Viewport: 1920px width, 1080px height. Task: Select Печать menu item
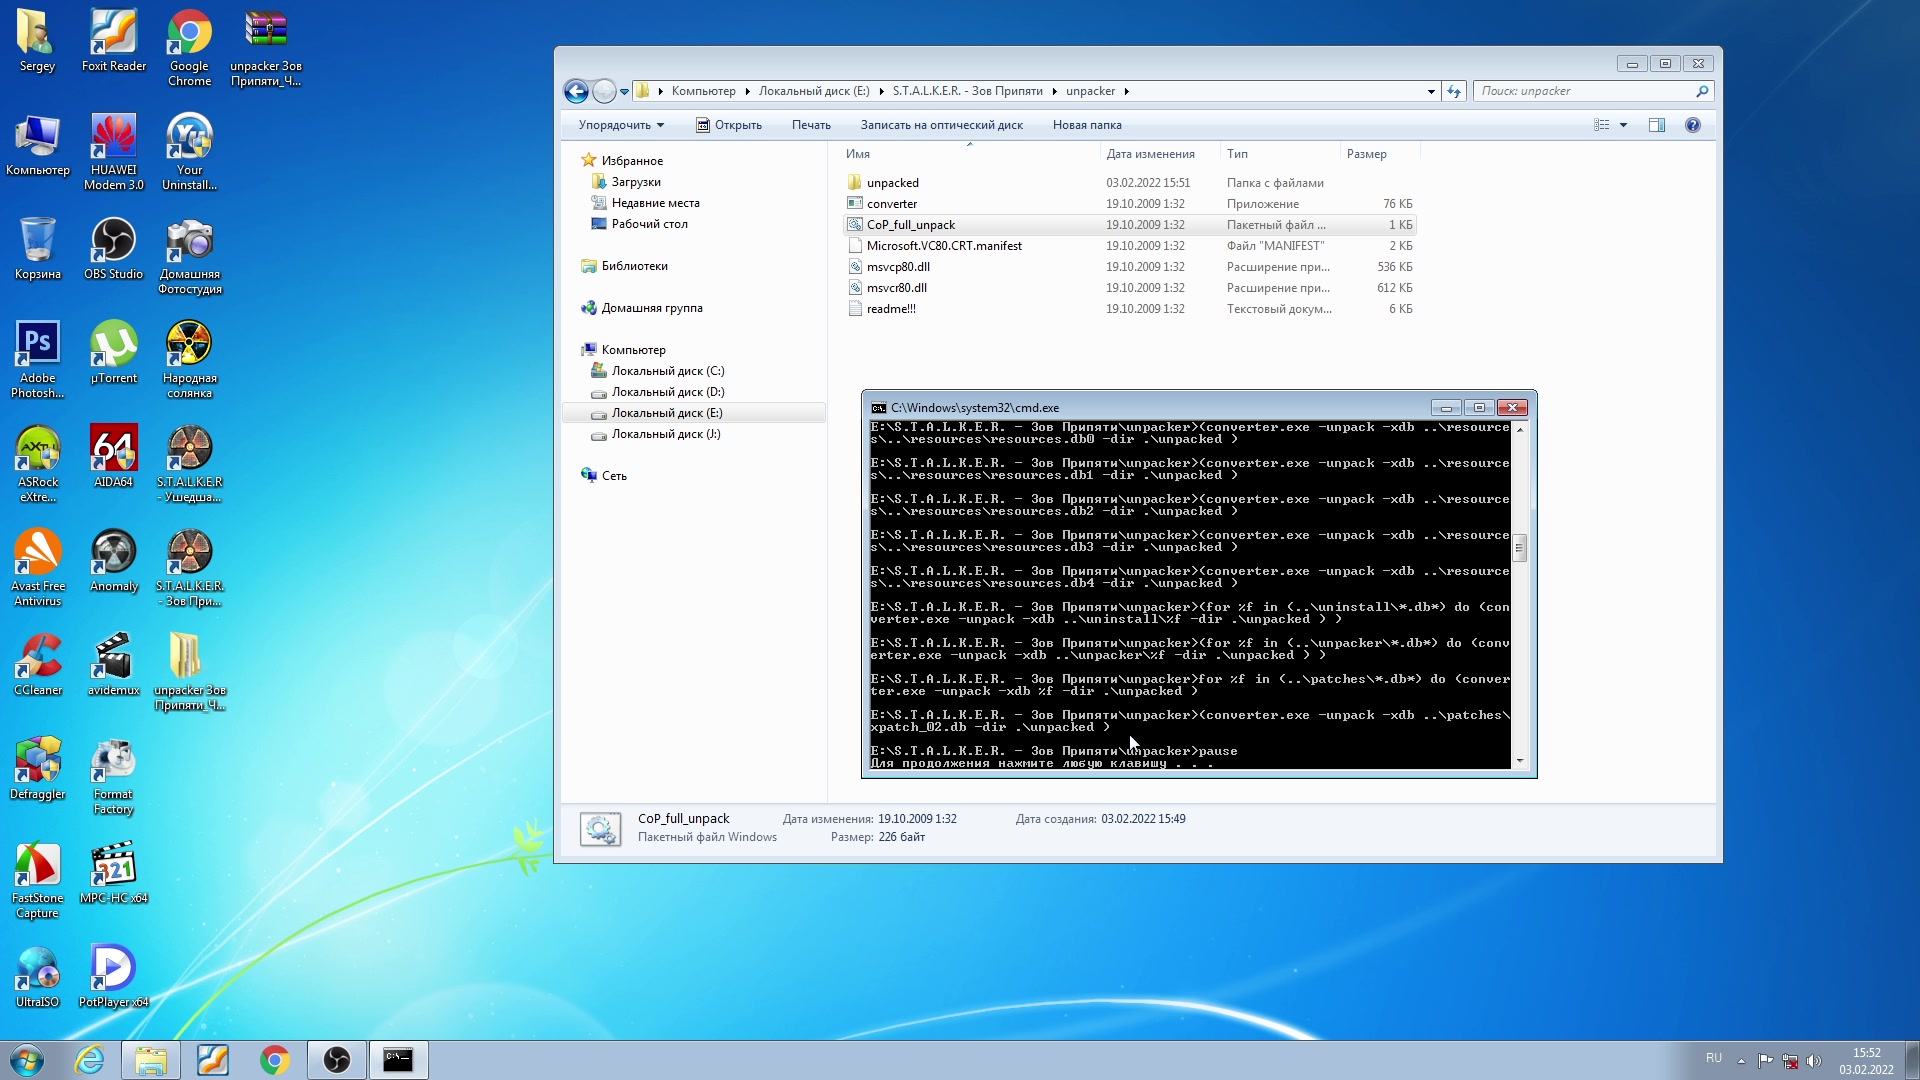[x=810, y=124]
